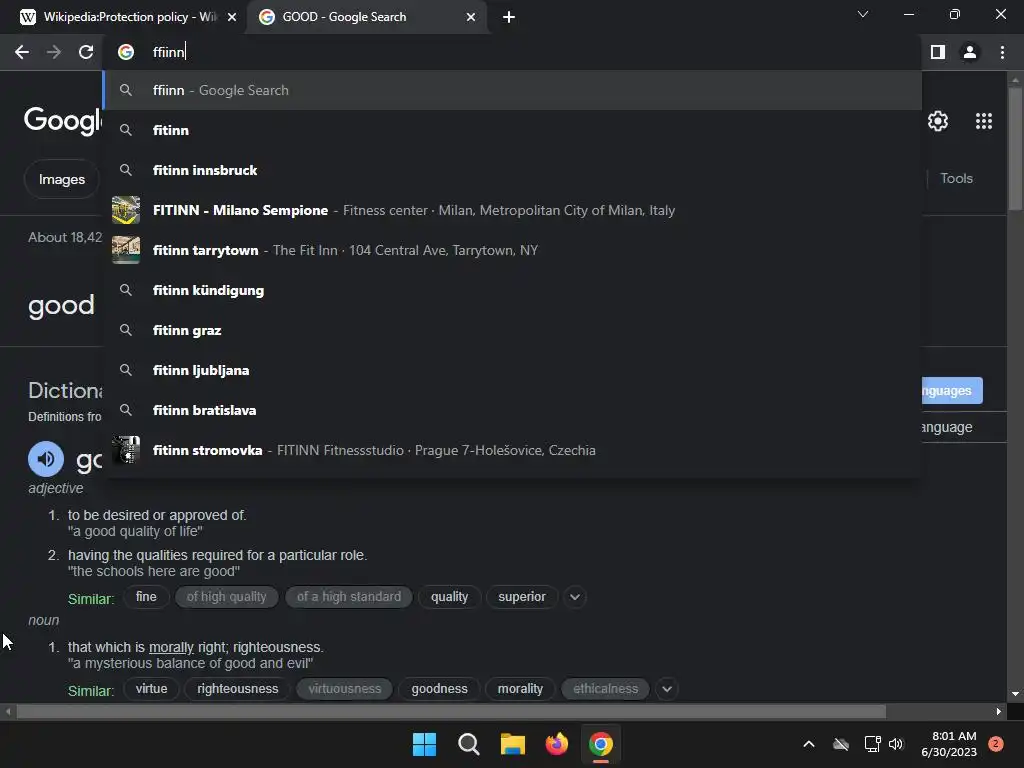
Task: Close the GOOD Google Search tab
Action: coord(471,17)
